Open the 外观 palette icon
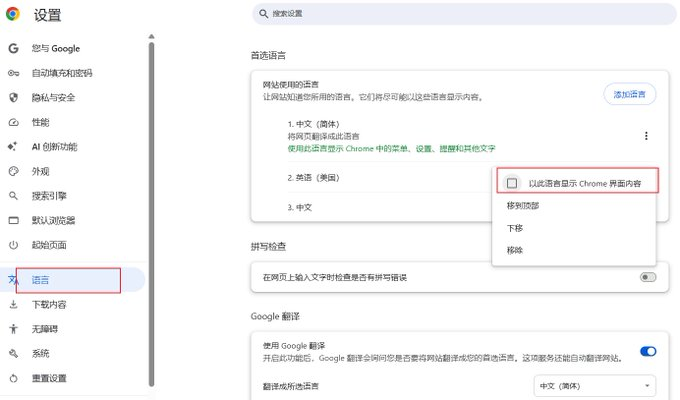Image resolution: width=680 pixels, height=400 pixels. 13,171
